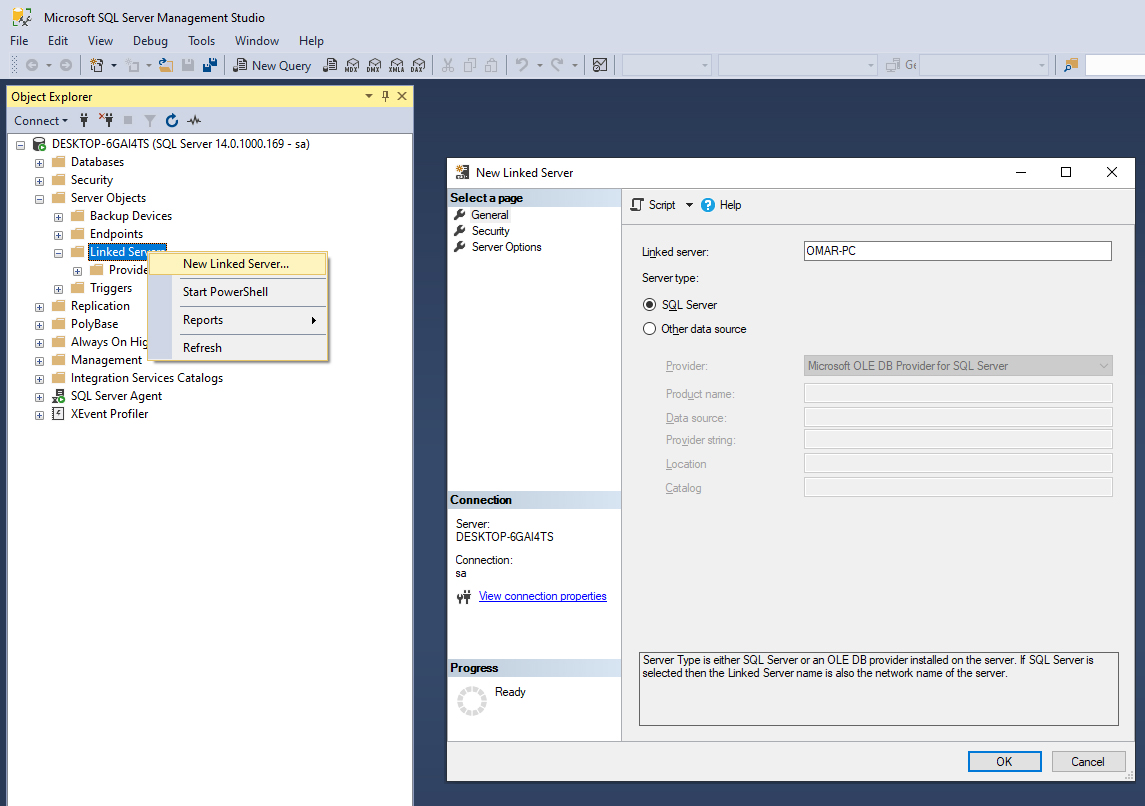Click the Script button in dialog
The height and width of the screenshot is (806, 1145).
[654, 205]
